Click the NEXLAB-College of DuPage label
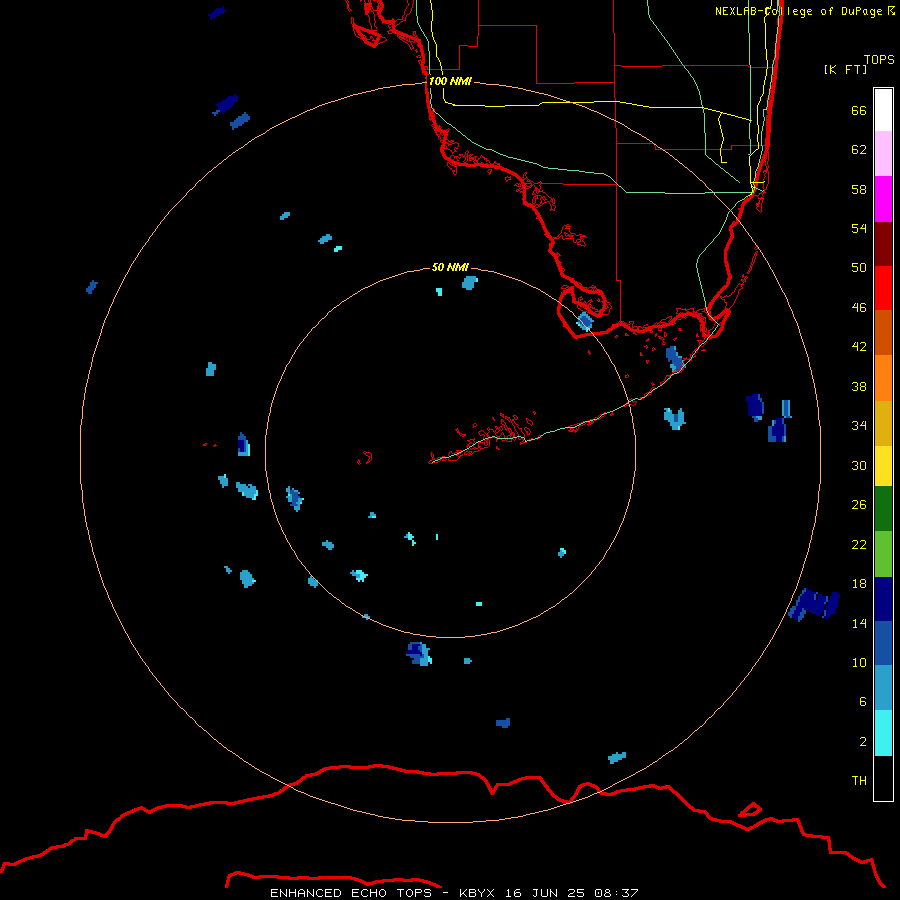The height and width of the screenshot is (900, 900). (x=798, y=11)
